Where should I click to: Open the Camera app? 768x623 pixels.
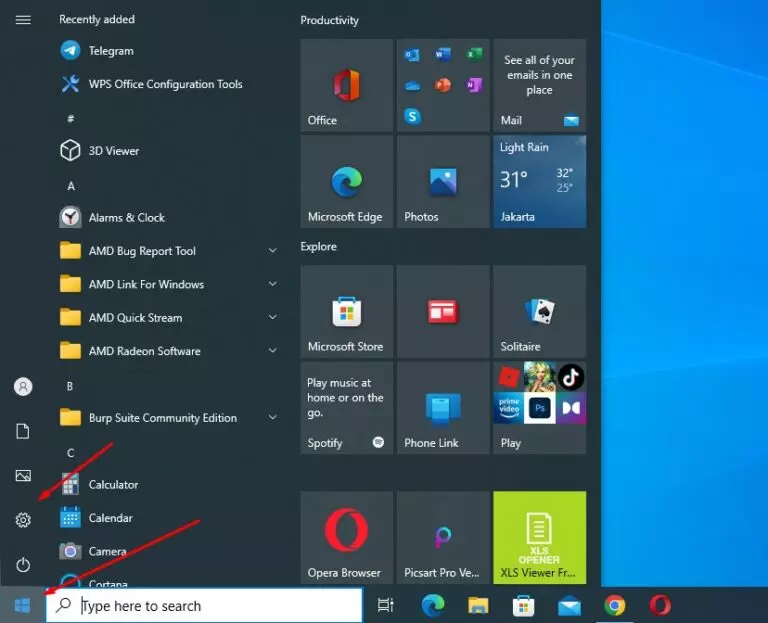167,551
